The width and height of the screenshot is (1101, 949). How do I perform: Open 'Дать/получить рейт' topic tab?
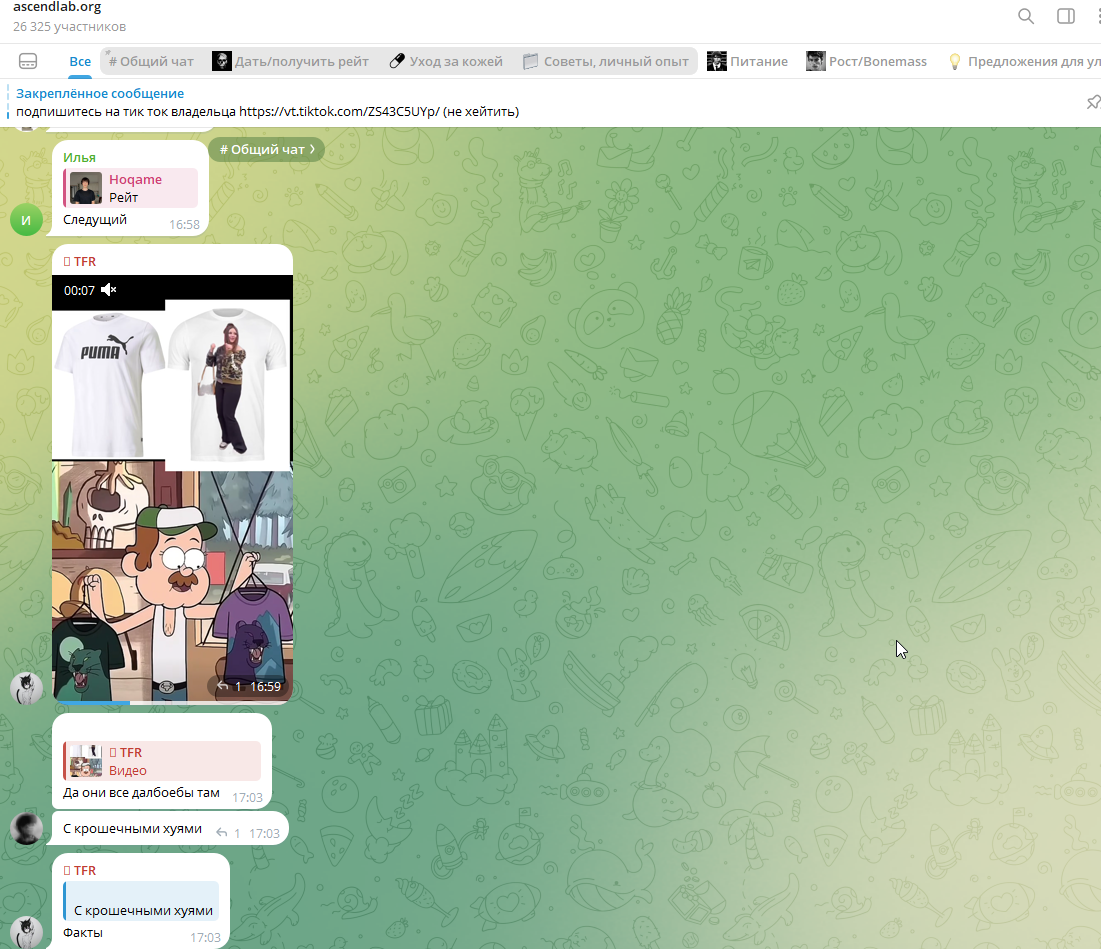(x=291, y=62)
